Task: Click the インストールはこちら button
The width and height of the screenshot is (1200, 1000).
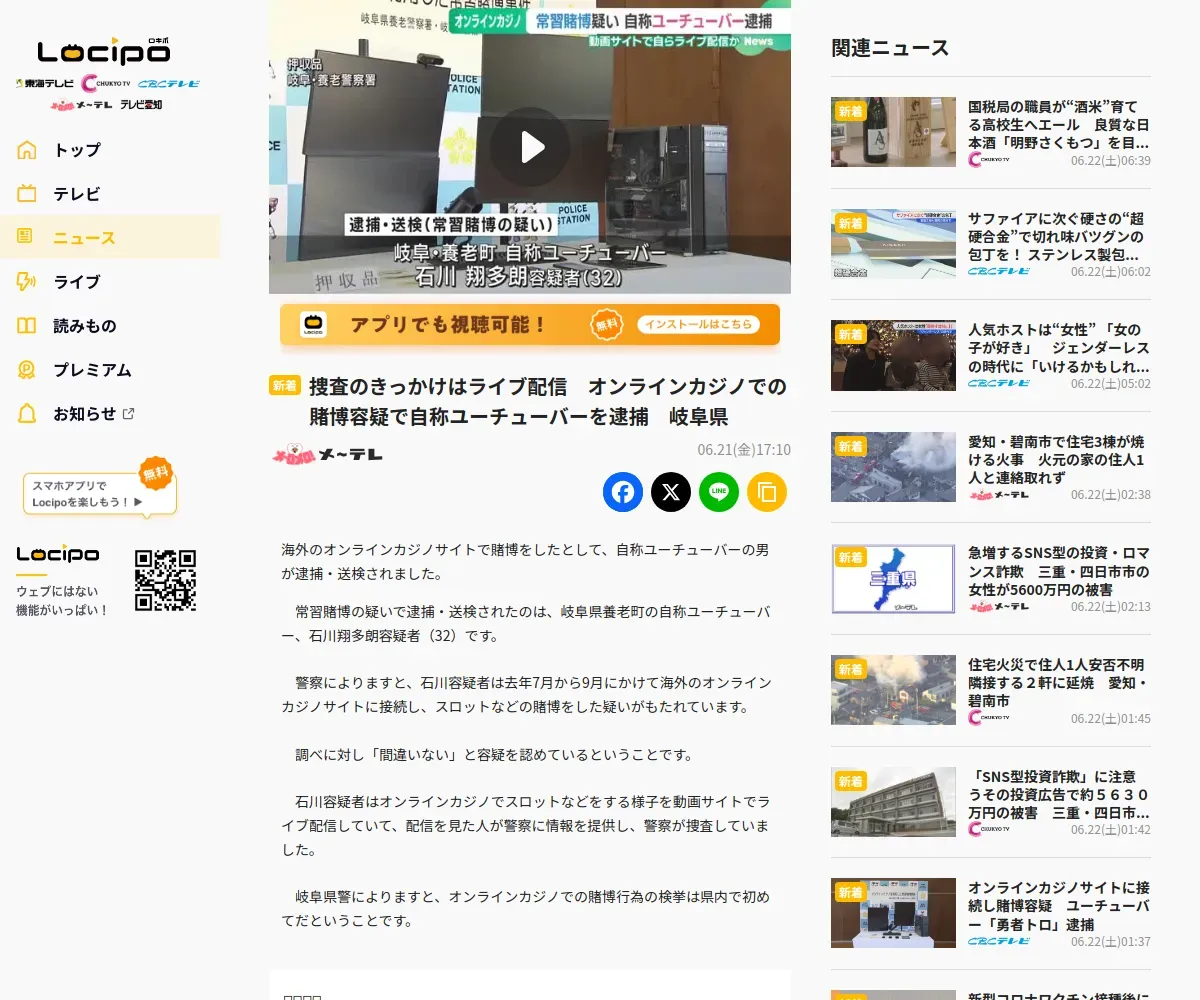Action: pos(697,325)
